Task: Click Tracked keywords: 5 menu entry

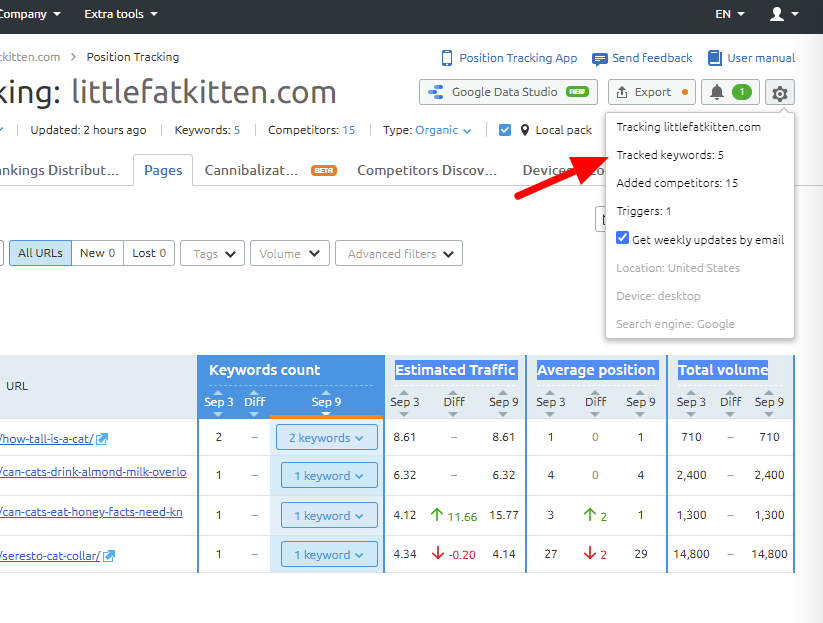Action: pyautogui.click(x=670, y=155)
